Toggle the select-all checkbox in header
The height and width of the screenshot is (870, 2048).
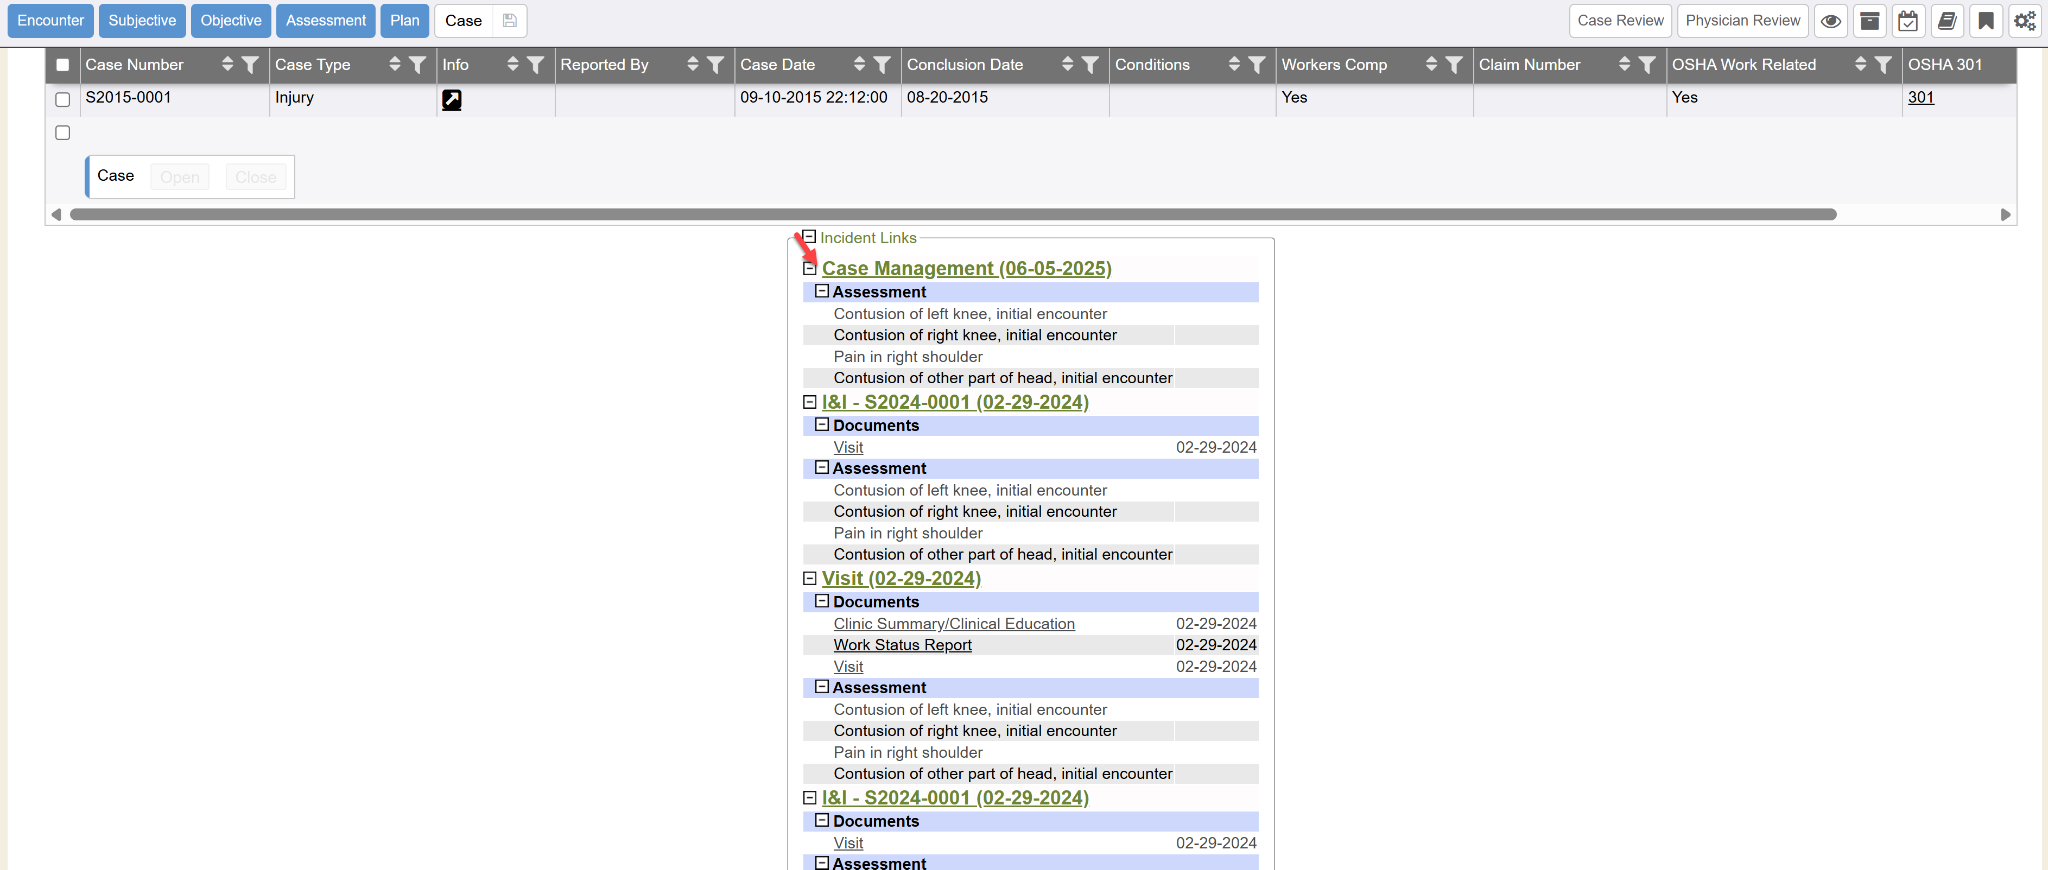point(63,65)
